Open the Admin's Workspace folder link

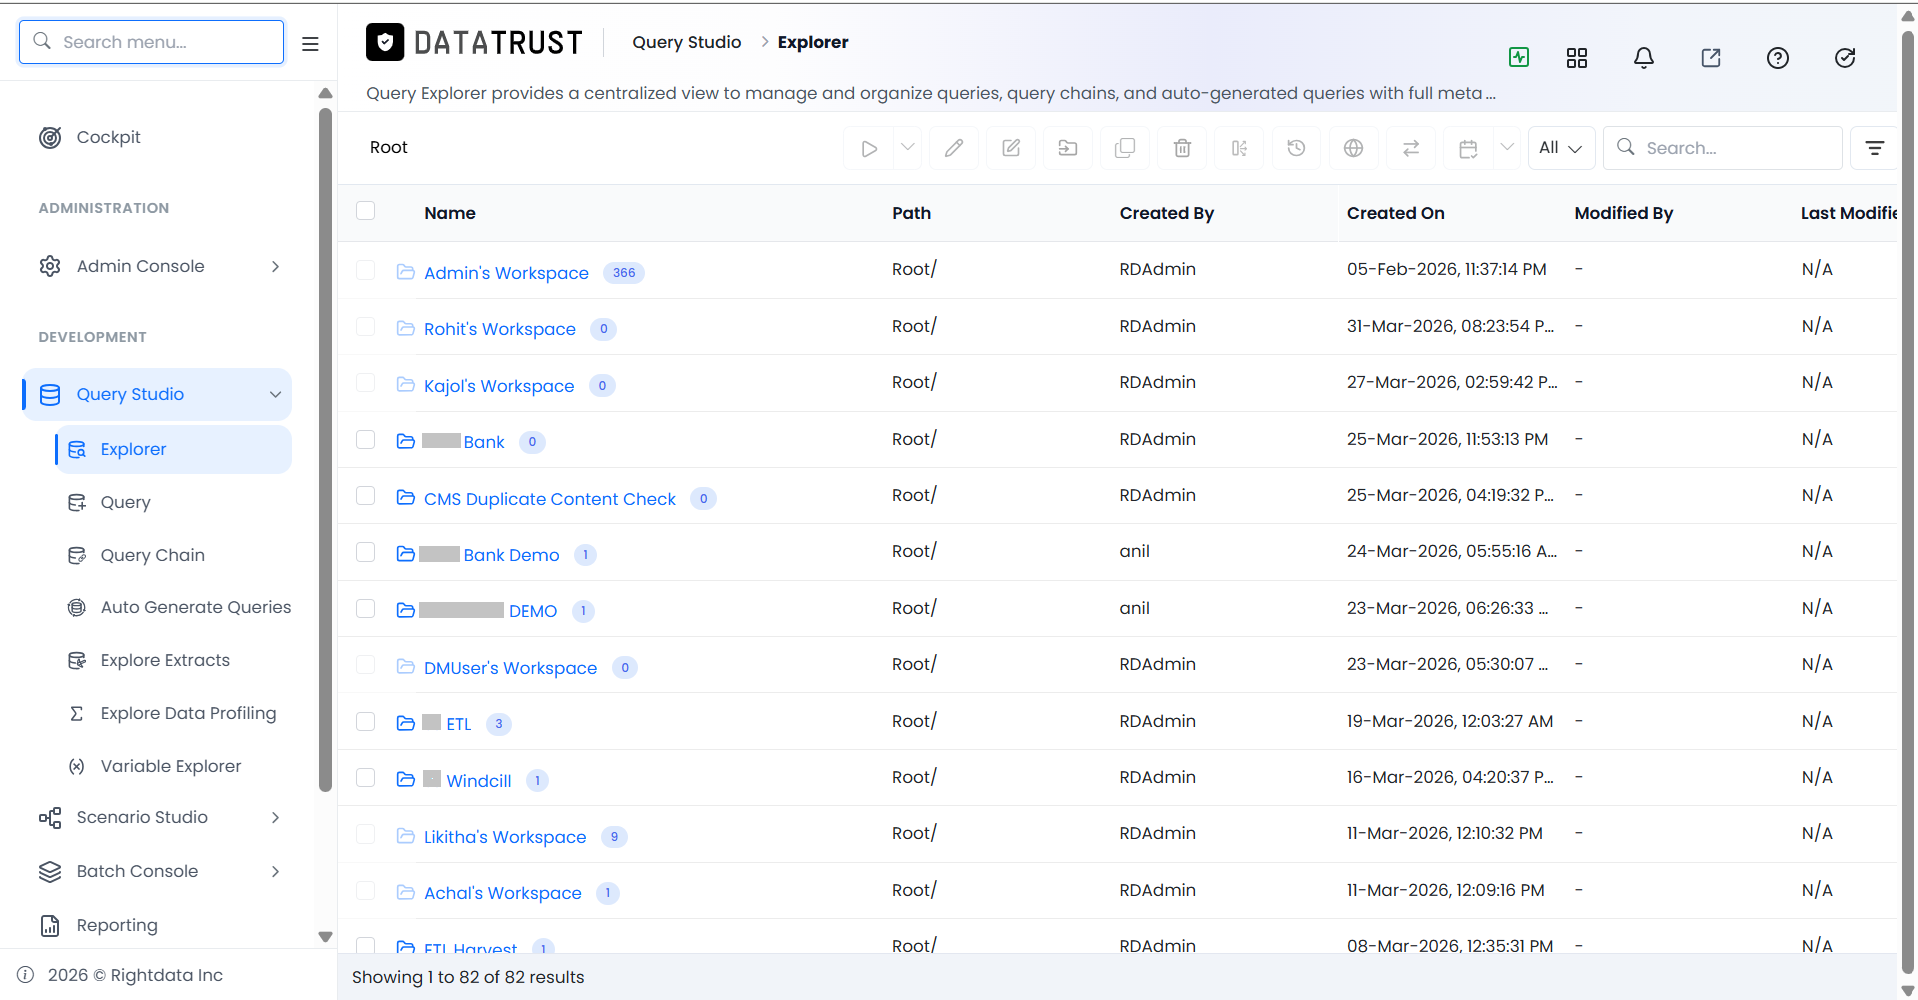click(x=506, y=273)
